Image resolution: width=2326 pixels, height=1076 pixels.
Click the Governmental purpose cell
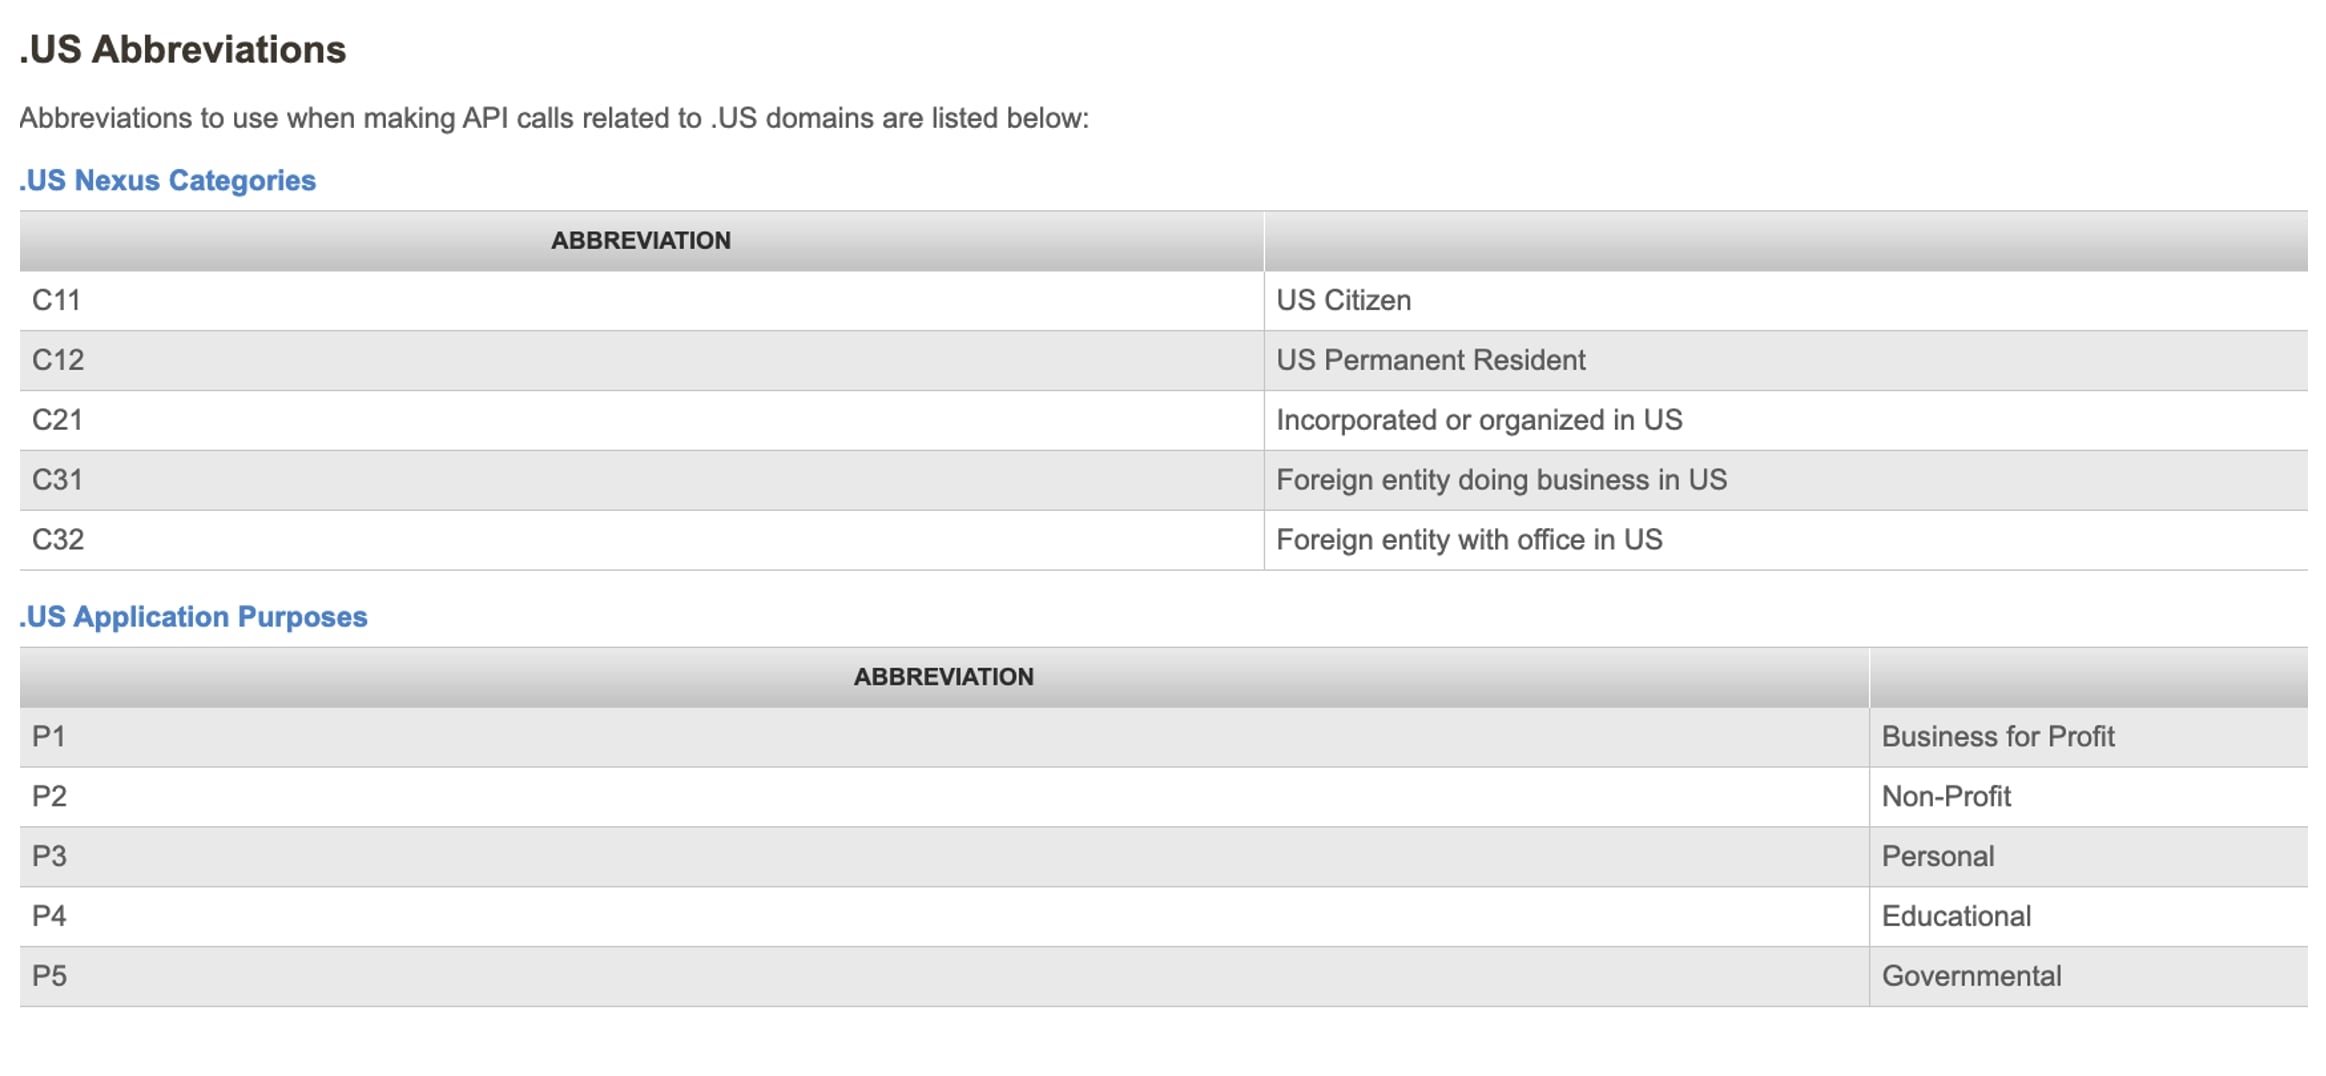(1970, 976)
